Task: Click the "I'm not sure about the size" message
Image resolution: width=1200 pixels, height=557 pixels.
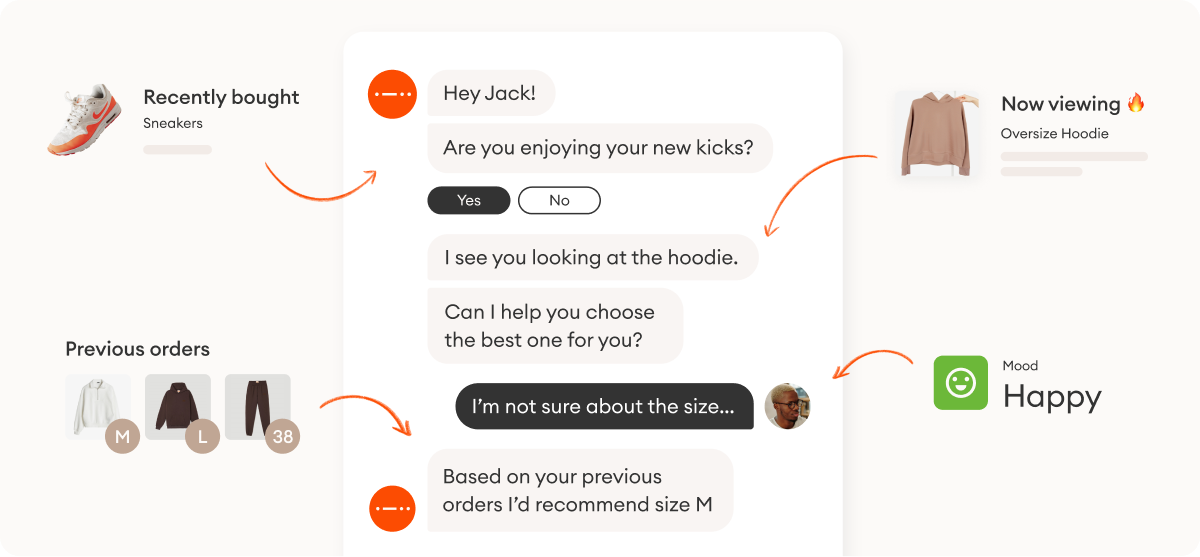Action: pos(604,407)
